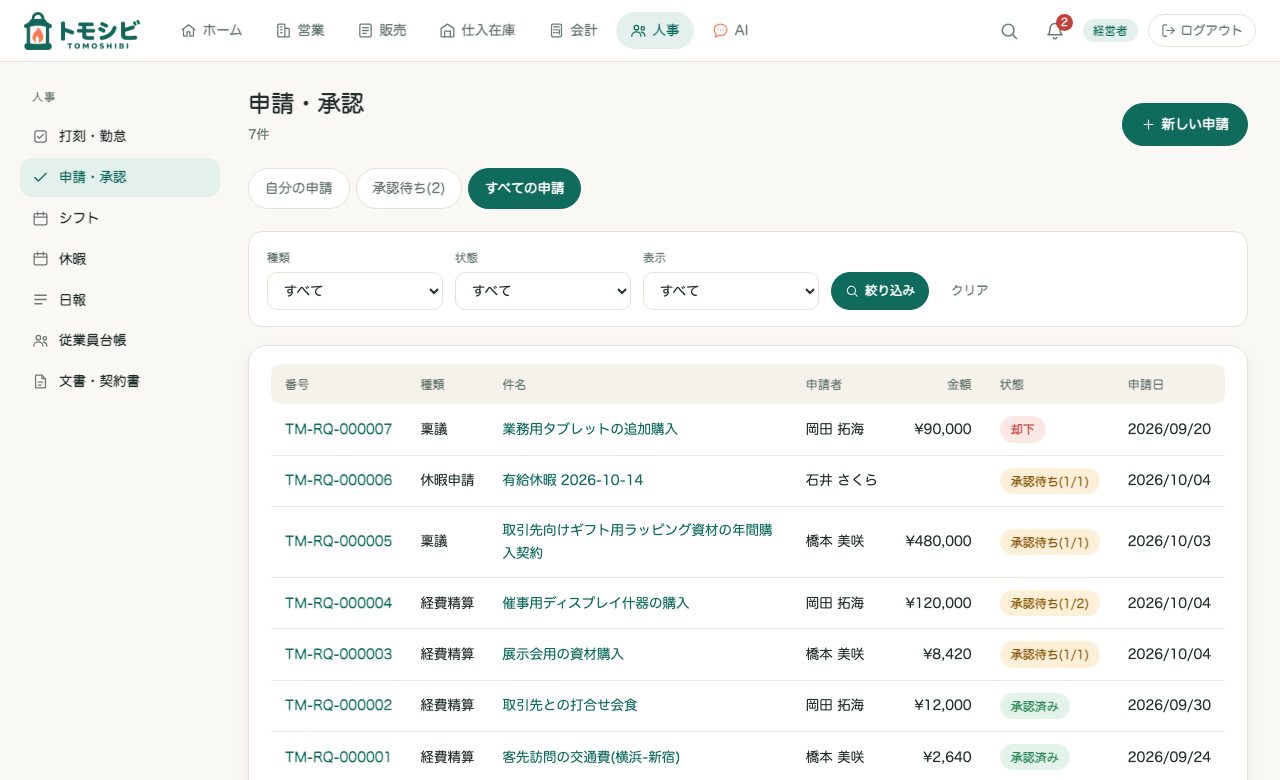The image size is (1280, 780).
Task: Click the ログアウト button
Action: [x=1202, y=31]
